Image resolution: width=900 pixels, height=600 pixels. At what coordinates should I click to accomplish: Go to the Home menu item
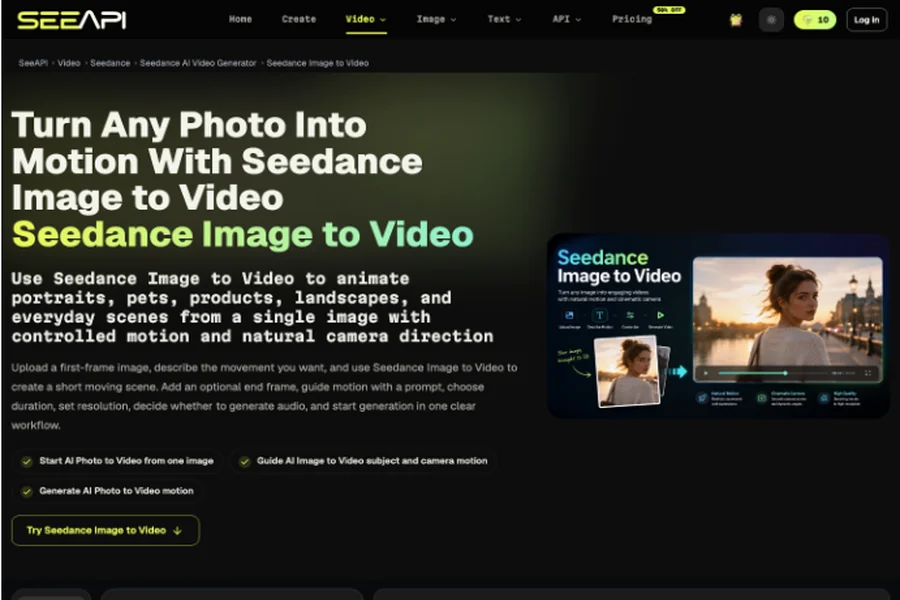point(240,20)
